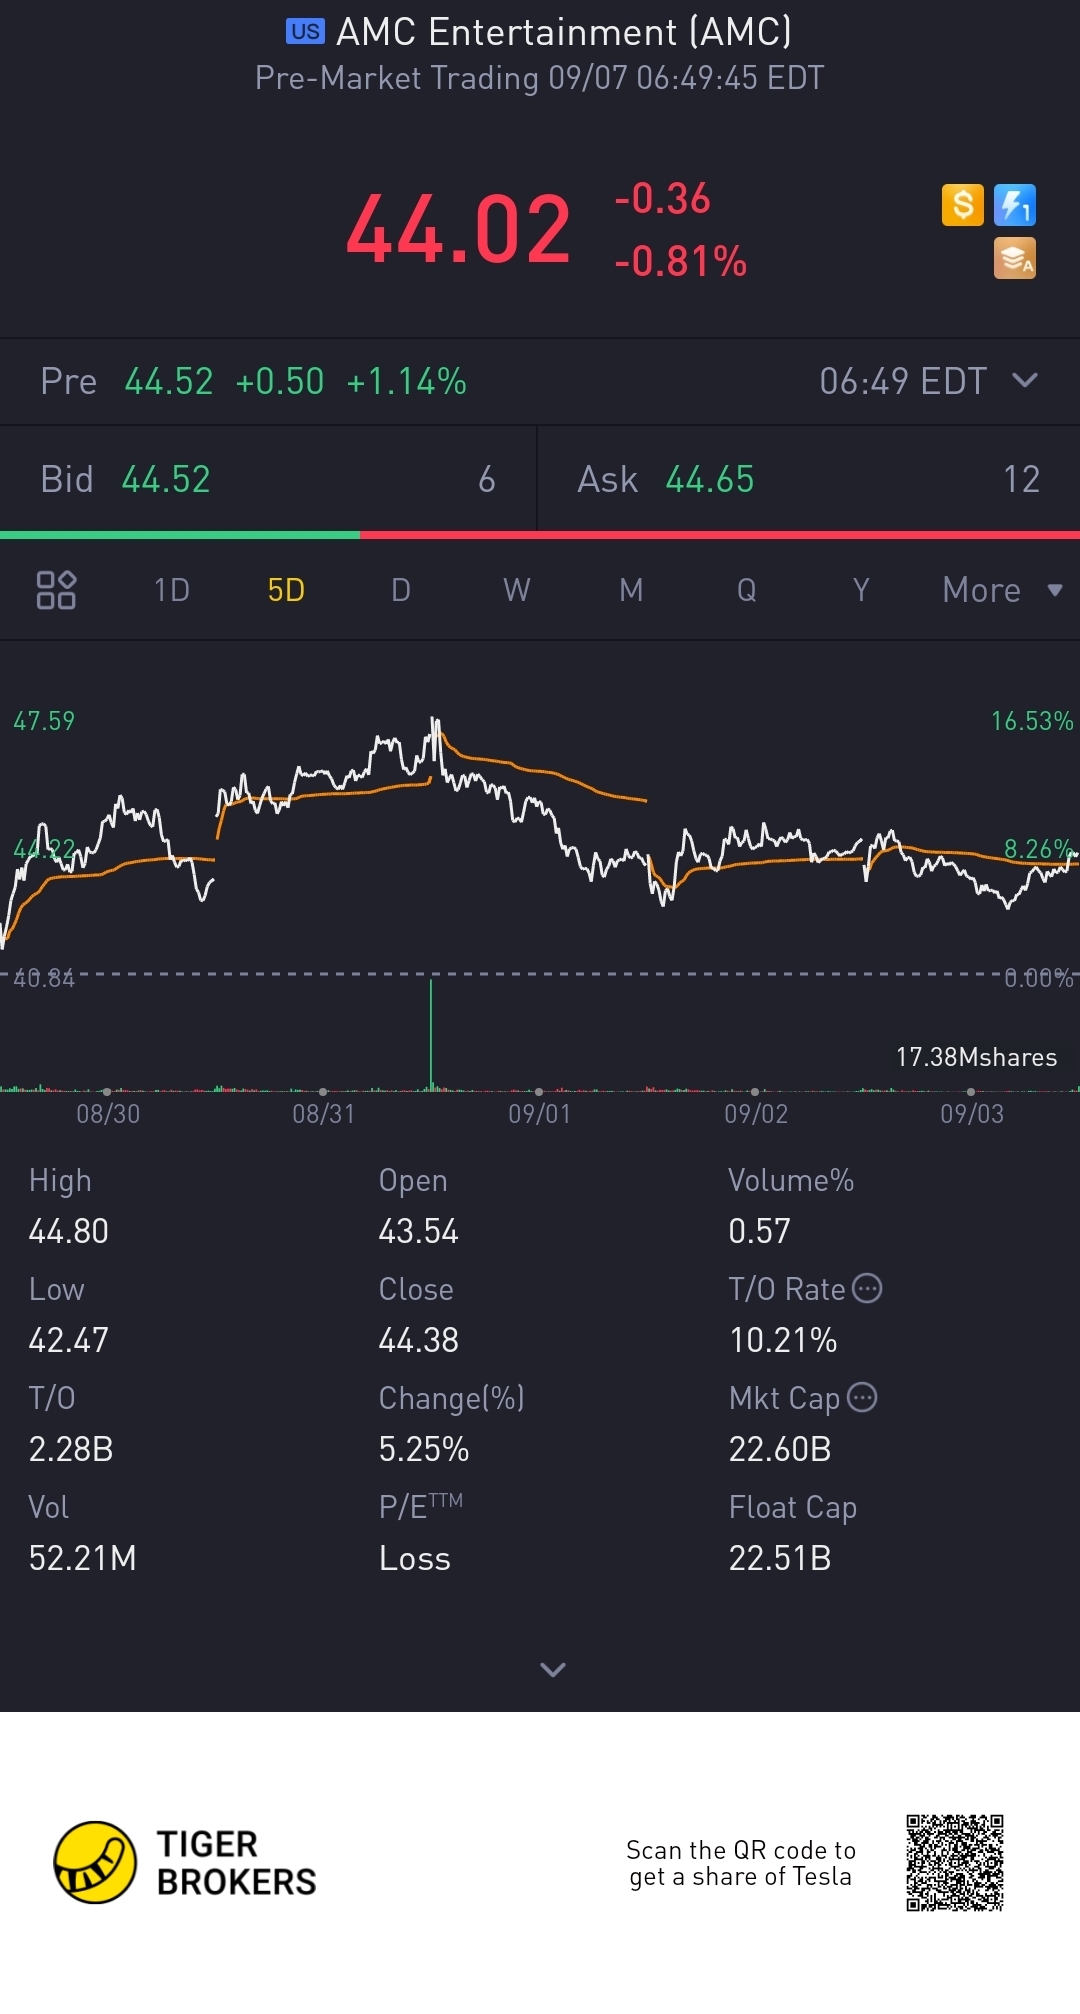Tap the orange stacked layers badge icon

coord(1015,258)
